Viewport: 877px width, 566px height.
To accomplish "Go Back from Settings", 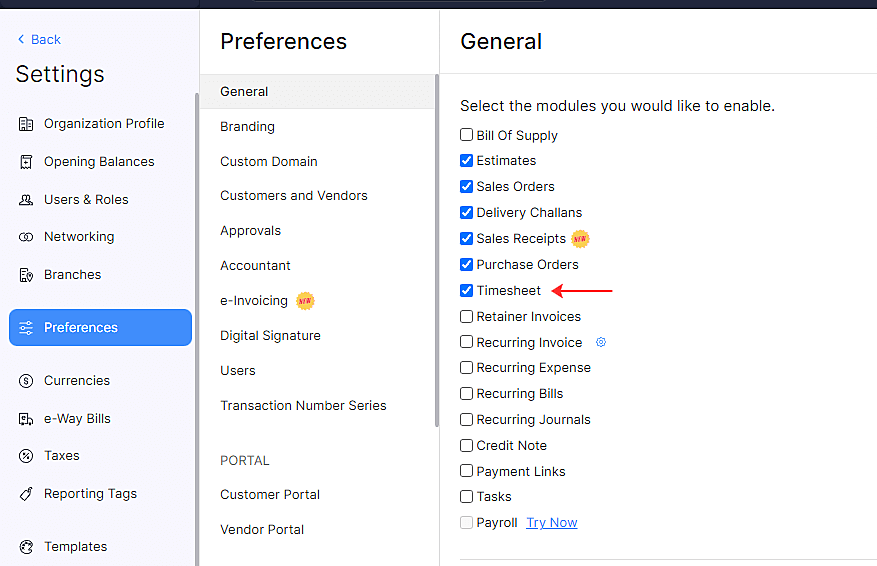I will pyautogui.click(x=39, y=40).
